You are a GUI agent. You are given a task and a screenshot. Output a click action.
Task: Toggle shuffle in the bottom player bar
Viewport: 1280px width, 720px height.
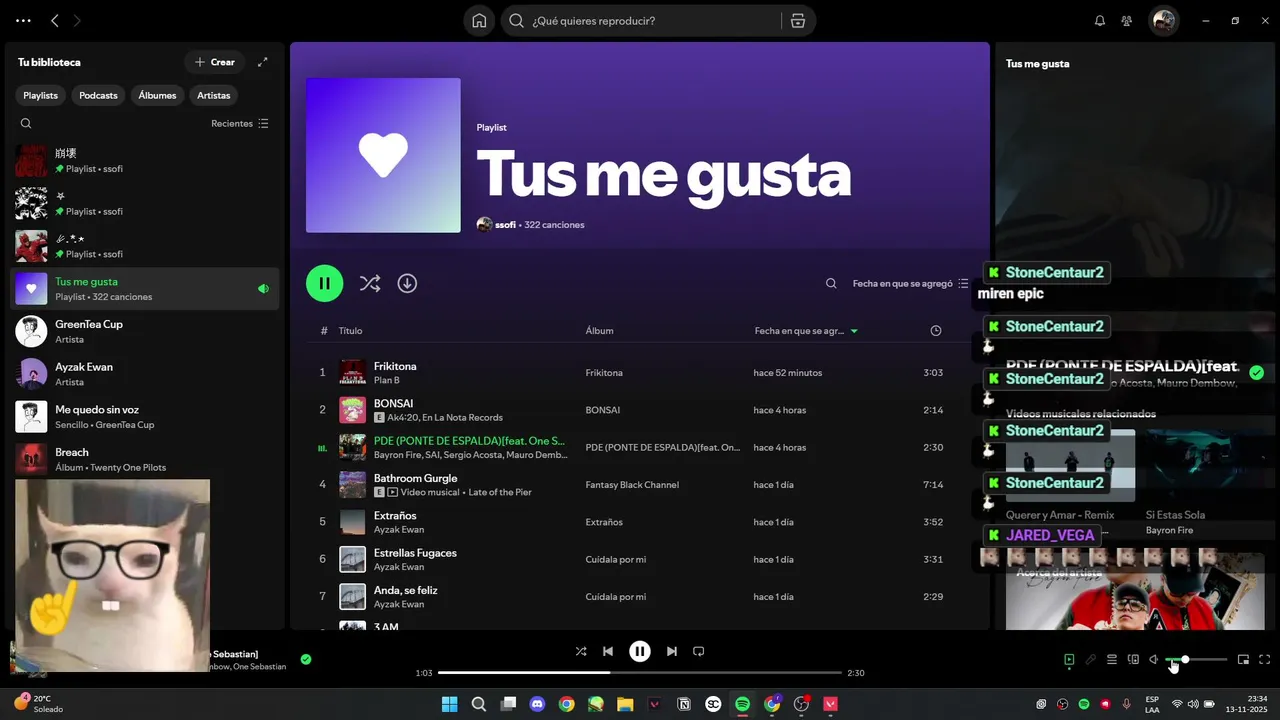coord(581,651)
